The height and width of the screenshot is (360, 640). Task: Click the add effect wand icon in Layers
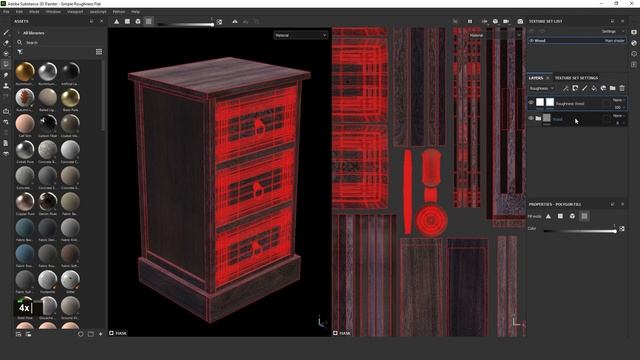(566, 88)
